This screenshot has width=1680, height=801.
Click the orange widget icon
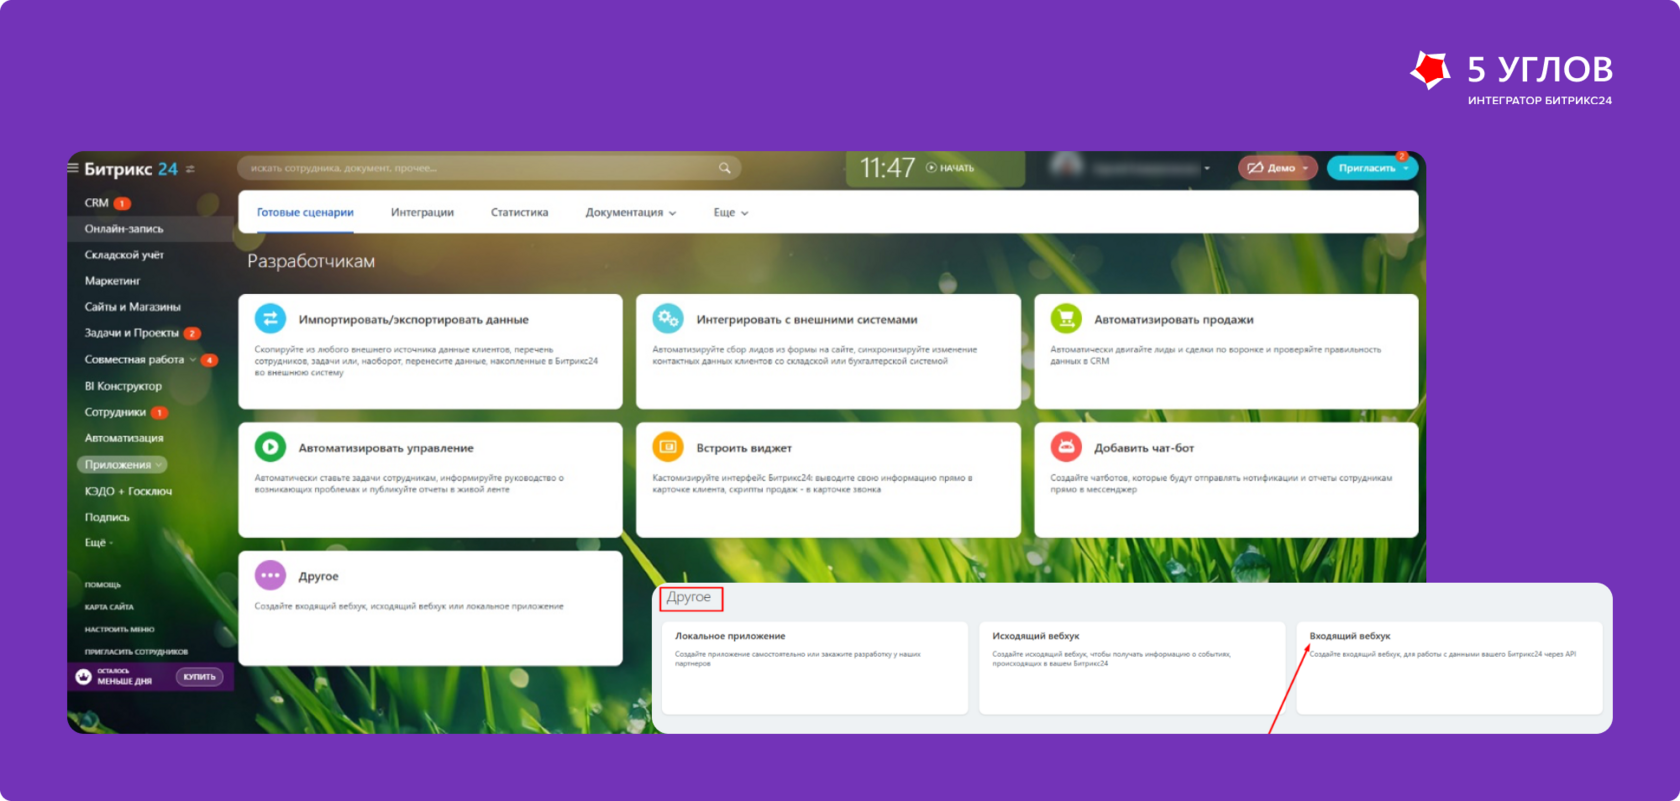[x=668, y=447]
